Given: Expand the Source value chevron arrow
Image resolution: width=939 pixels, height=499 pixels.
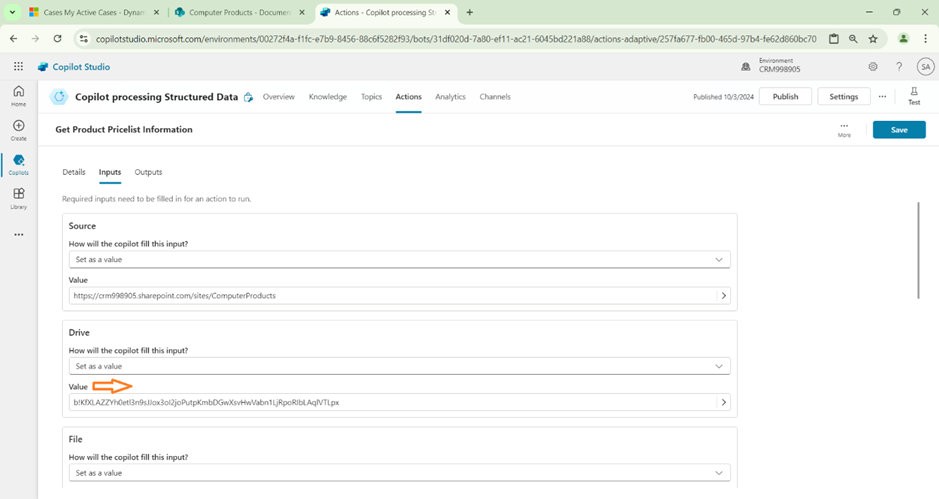Looking at the screenshot, I should (724, 296).
